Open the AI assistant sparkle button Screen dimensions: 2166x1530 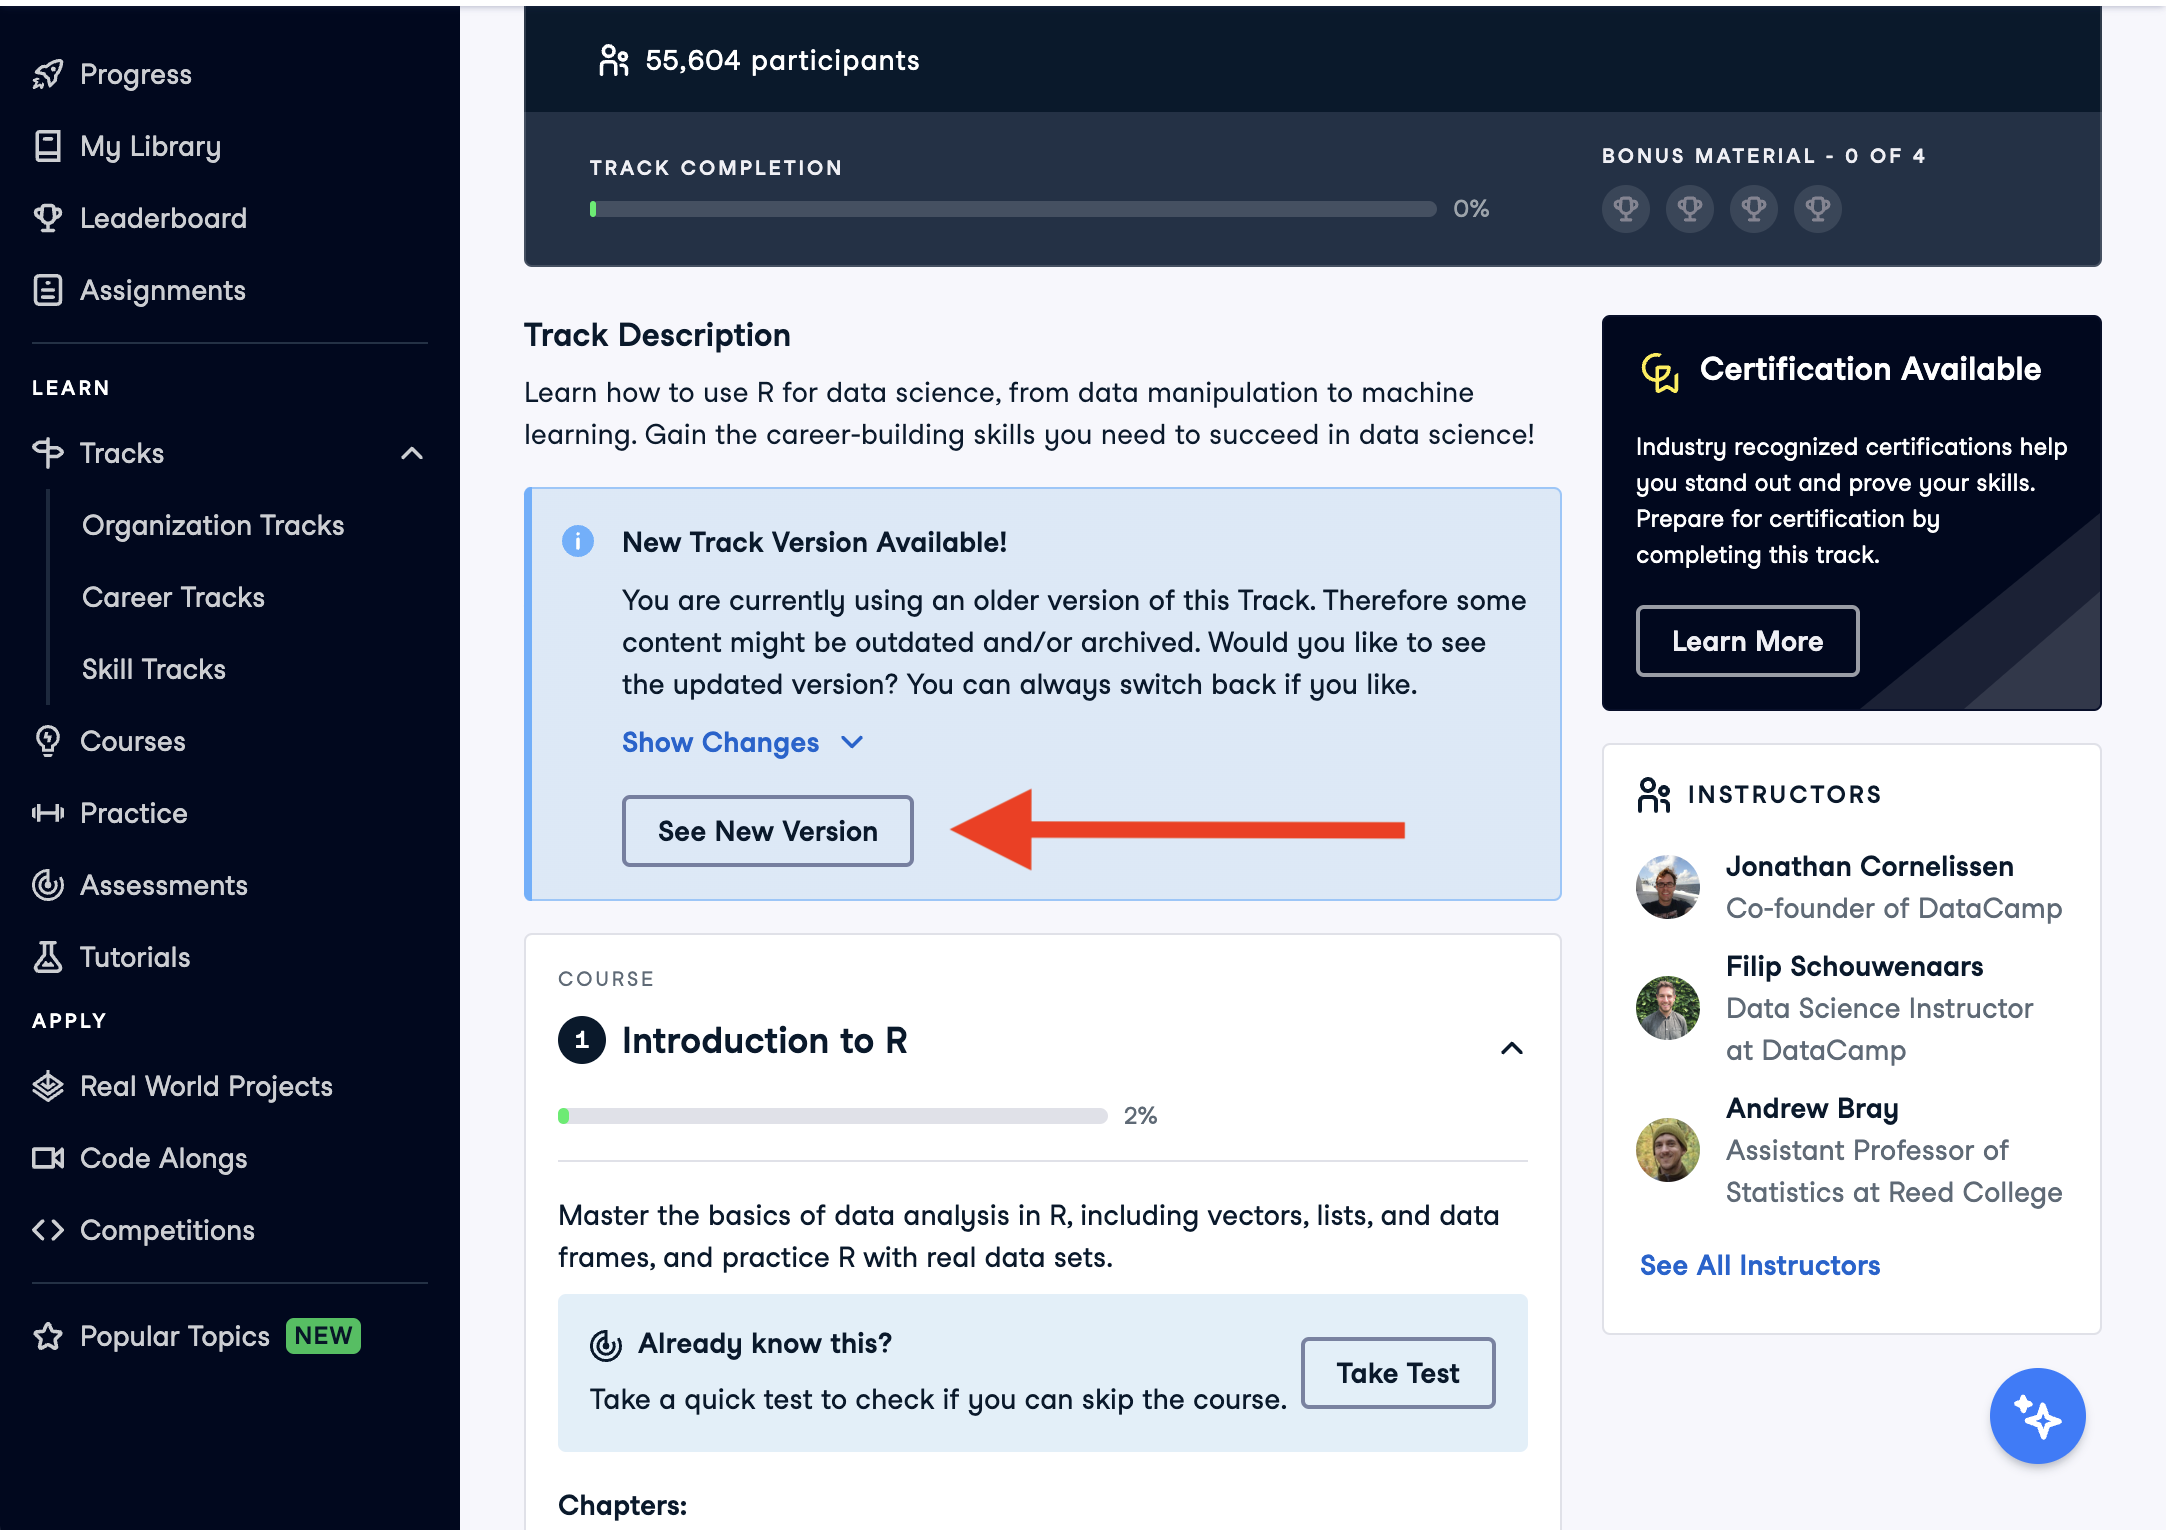(x=2036, y=1416)
